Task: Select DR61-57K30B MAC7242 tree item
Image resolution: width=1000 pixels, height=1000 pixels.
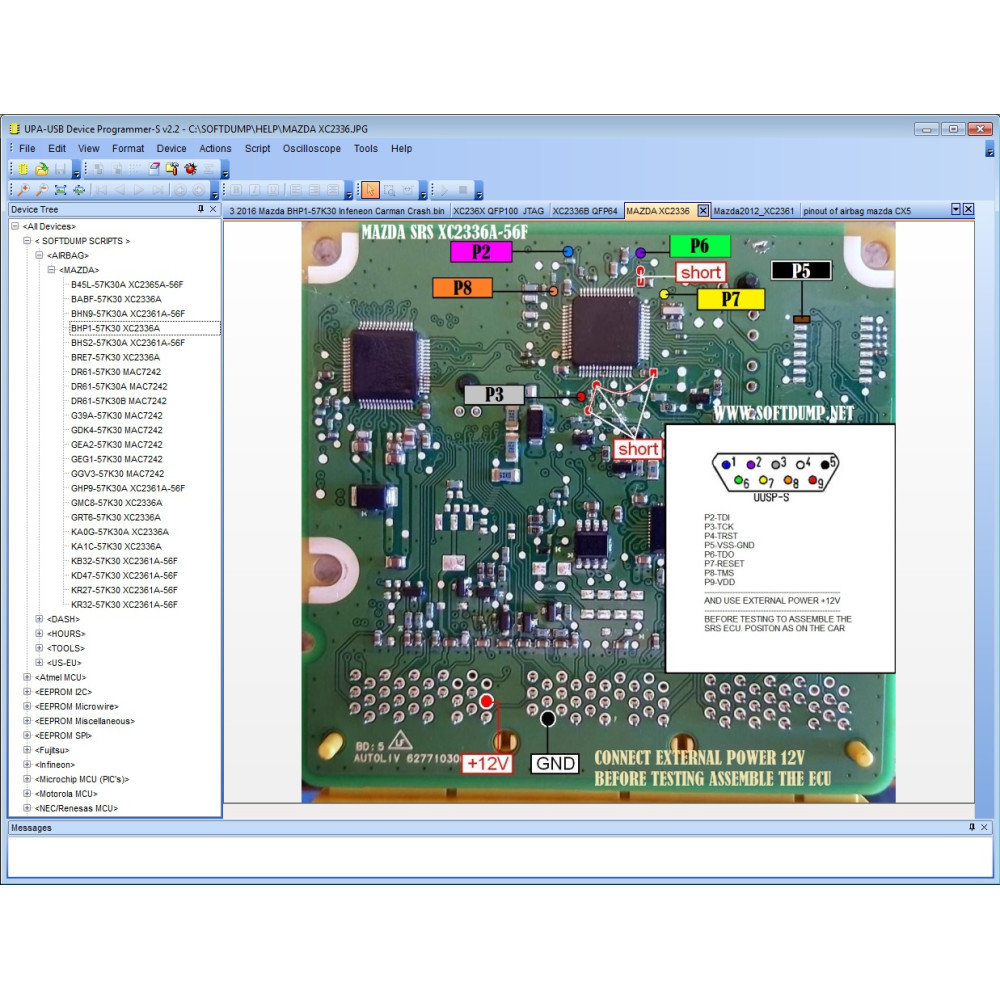Action: pyautogui.click(x=119, y=401)
